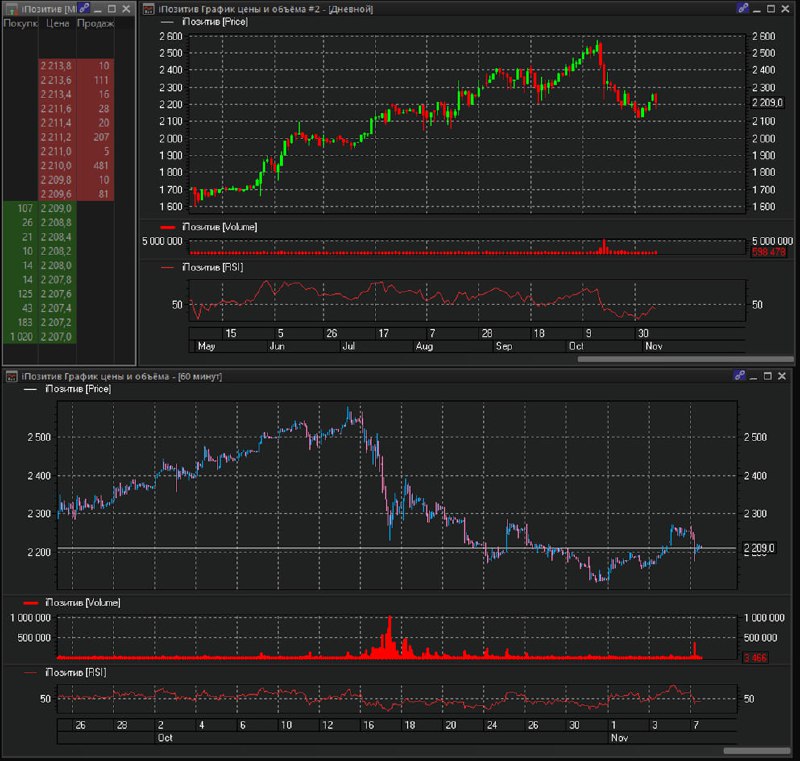The width and height of the screenshot is (800, 761).
Task: Click the link icon in the order book title bar
Action: coord(84,8)
